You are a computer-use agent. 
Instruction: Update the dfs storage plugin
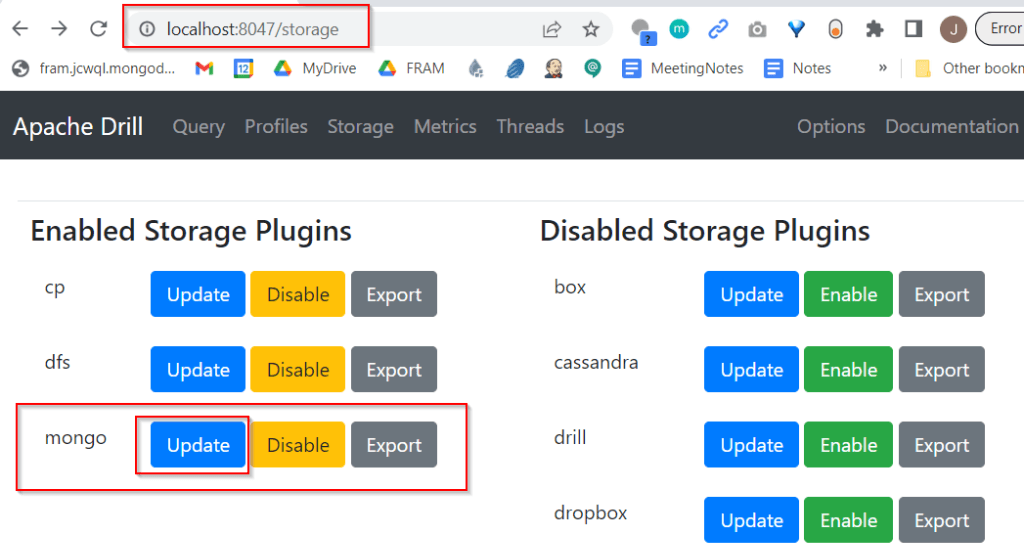[198, 369]
